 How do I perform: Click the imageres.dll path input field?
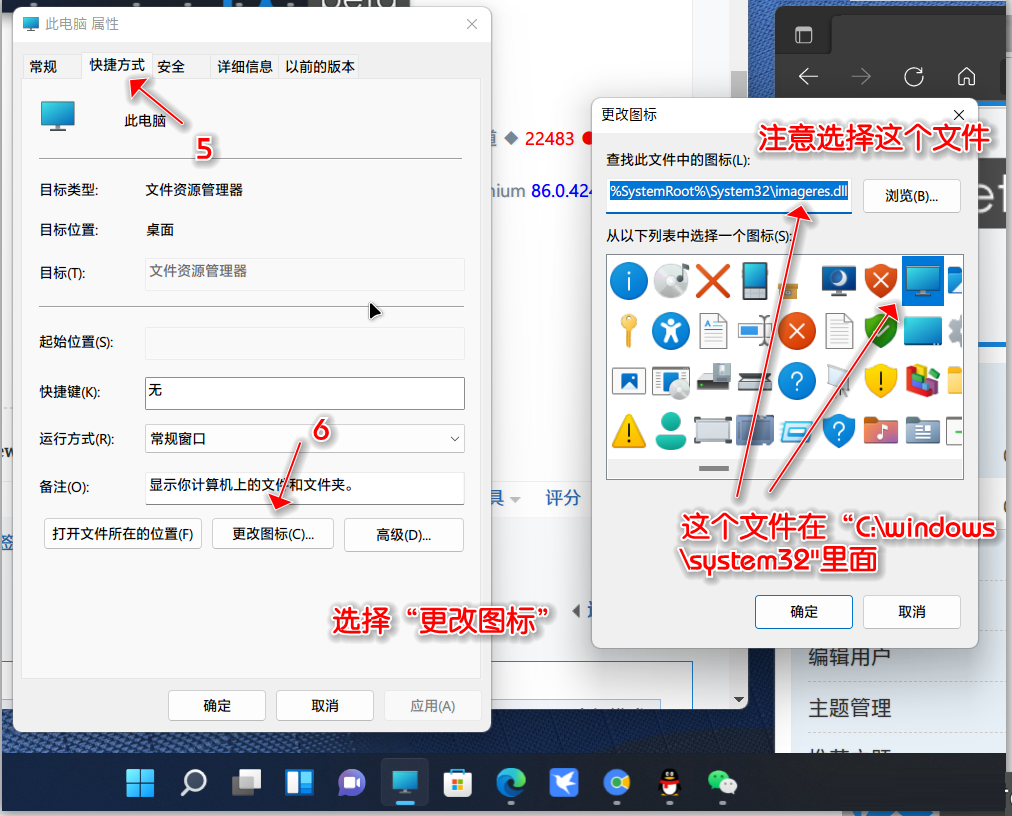coord(728,196)
